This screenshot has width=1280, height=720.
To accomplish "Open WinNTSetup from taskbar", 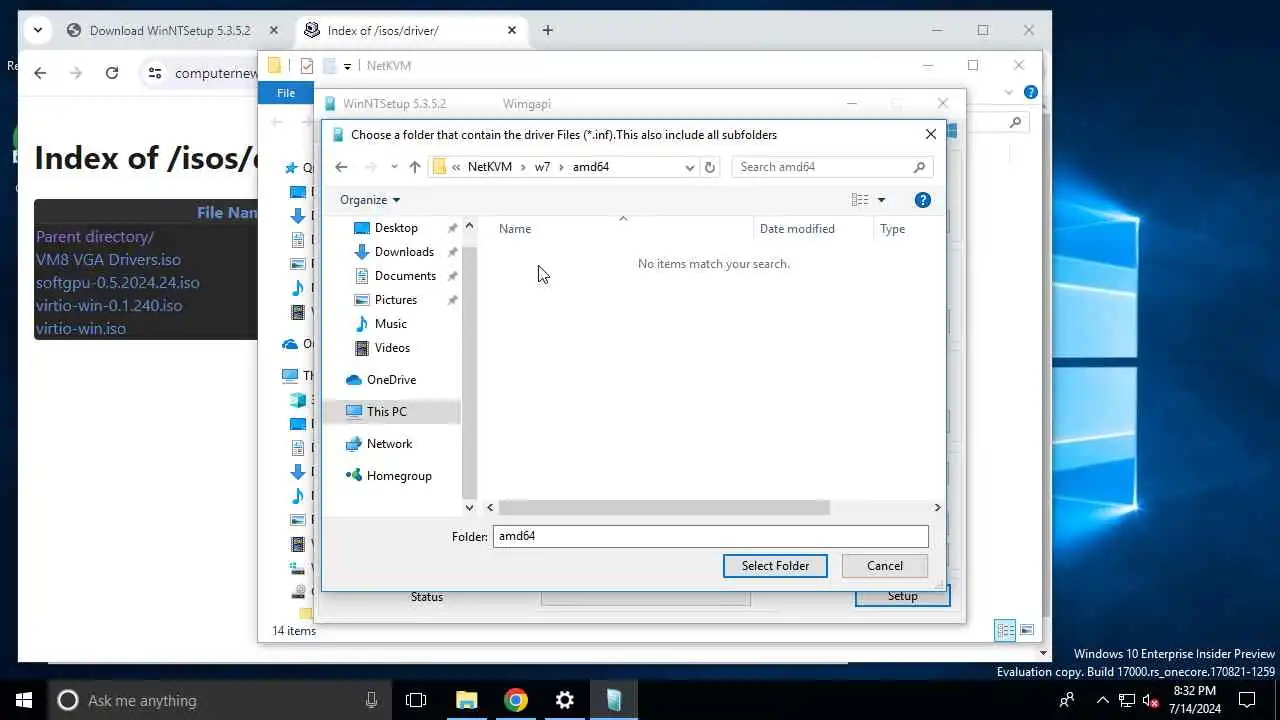I will click(614, 700).
